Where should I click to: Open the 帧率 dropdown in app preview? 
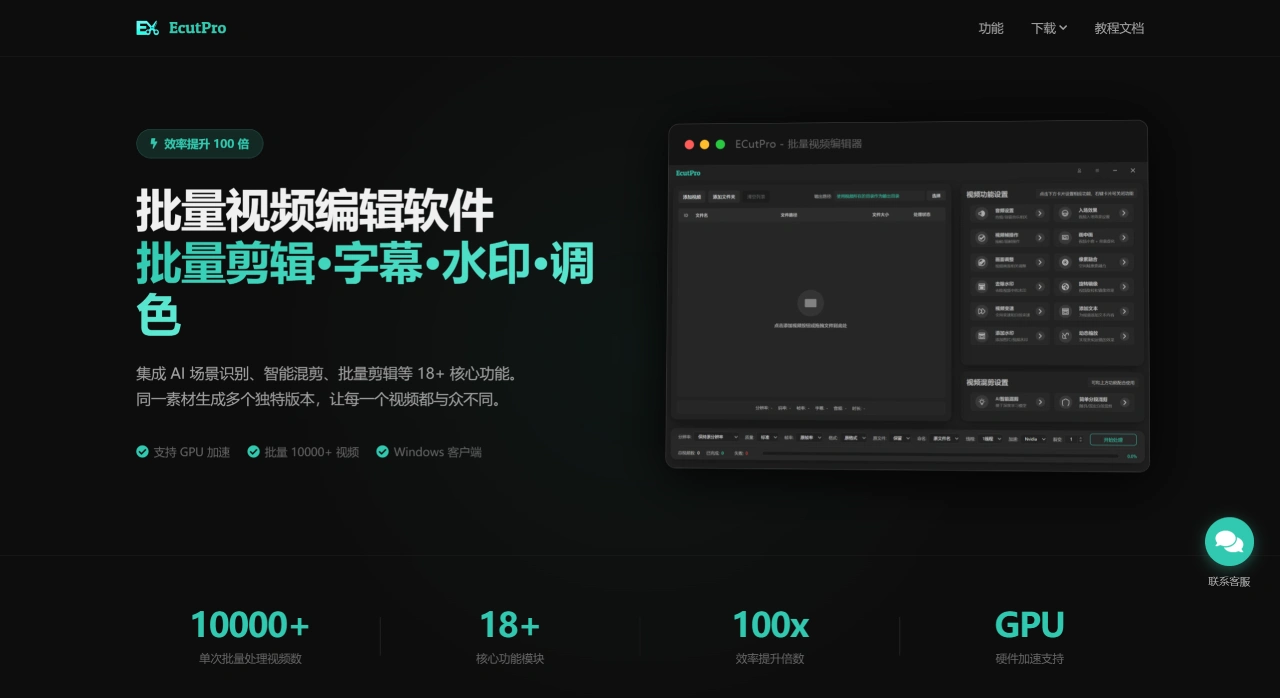pyautogui.click(x=808, y=438)
